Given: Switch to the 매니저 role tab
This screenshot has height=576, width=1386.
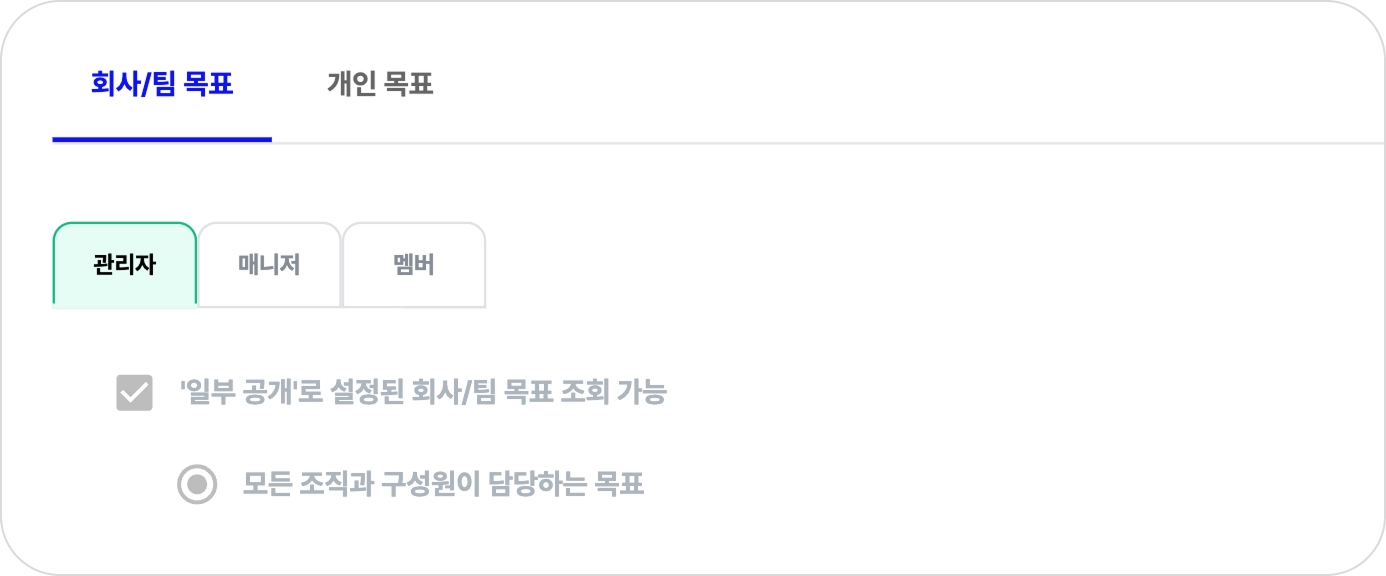Looking at the screenshot, I should click(269, 266).
